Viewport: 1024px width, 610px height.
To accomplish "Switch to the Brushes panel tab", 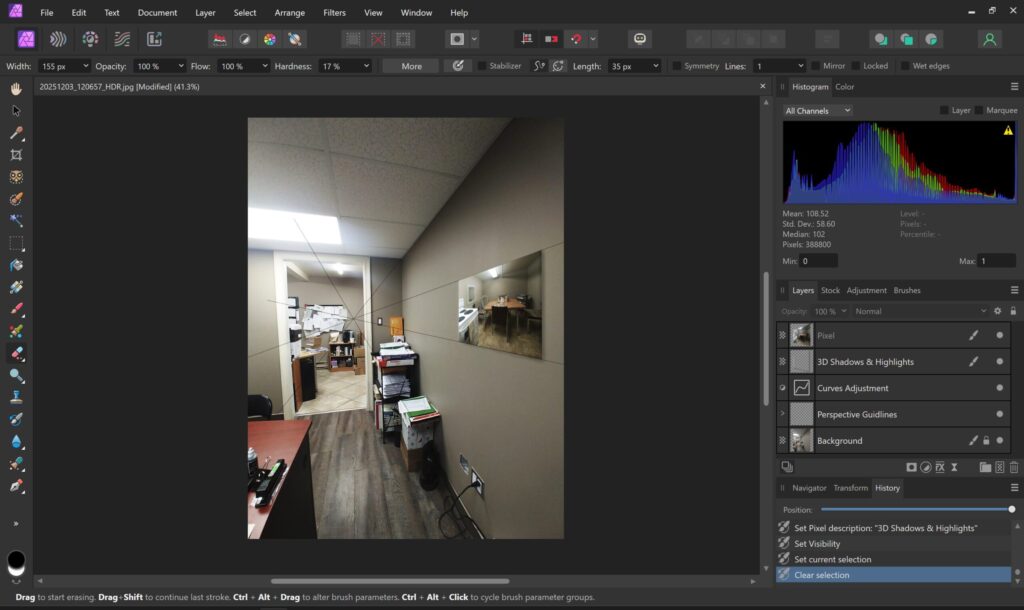I will (x=906, y=290).
